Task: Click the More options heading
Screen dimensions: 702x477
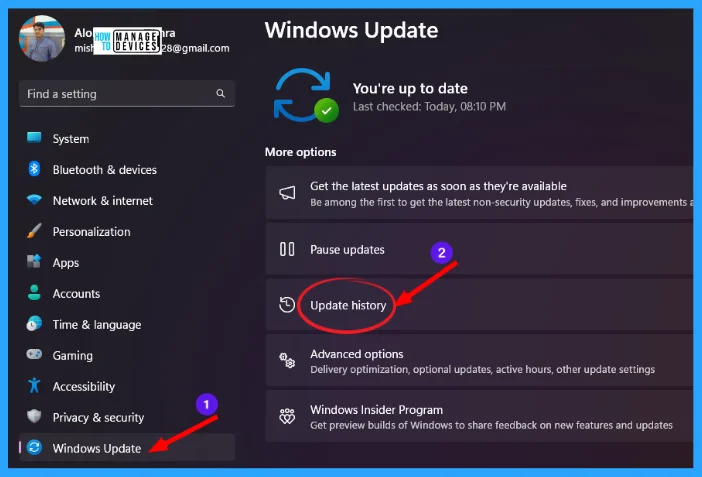Action: (300, 152)
